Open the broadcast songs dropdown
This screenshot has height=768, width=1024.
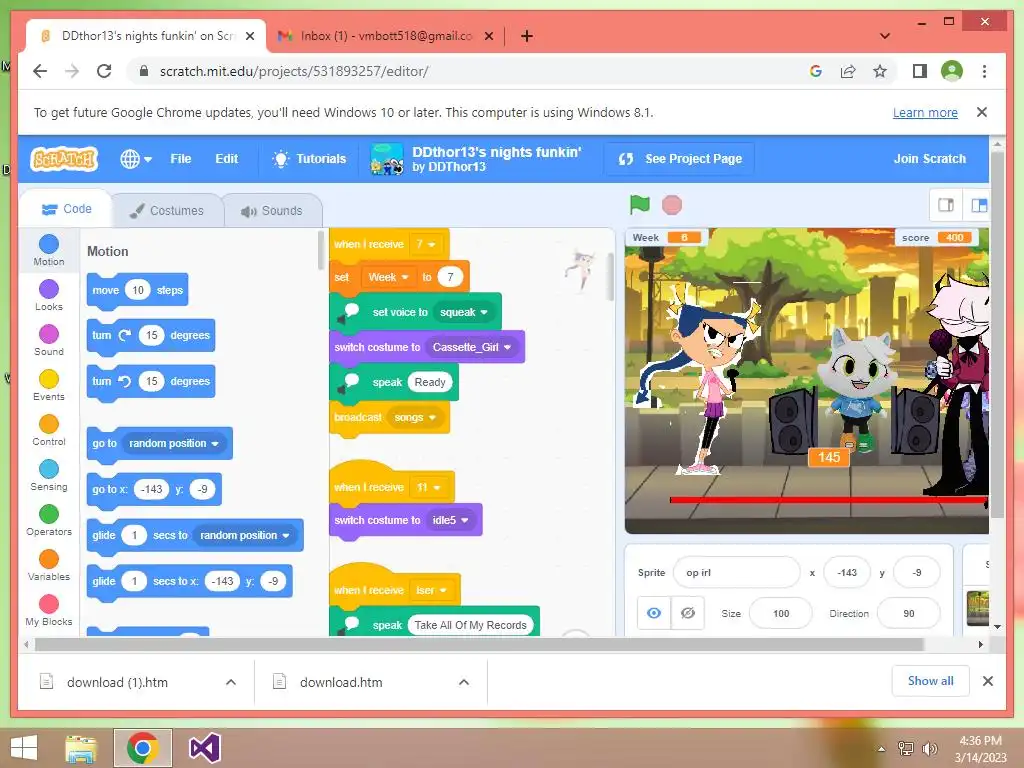(415, 417)
